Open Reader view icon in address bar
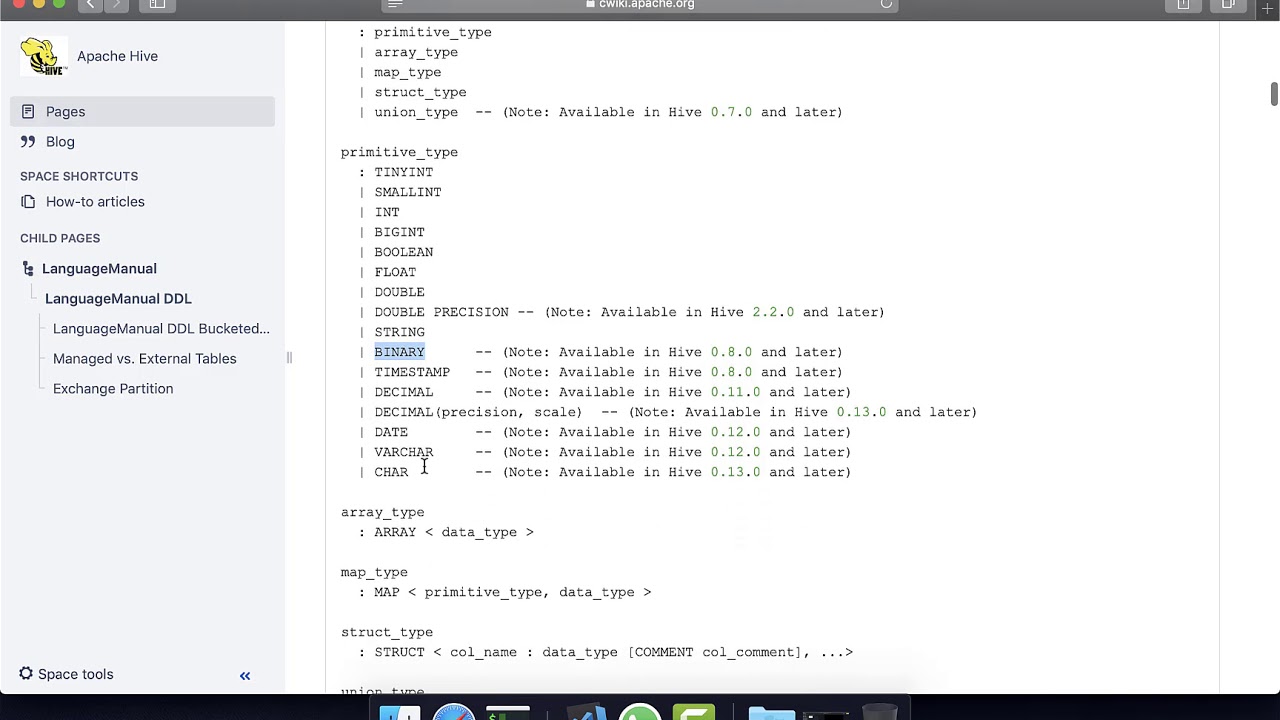 pos(395,5)
